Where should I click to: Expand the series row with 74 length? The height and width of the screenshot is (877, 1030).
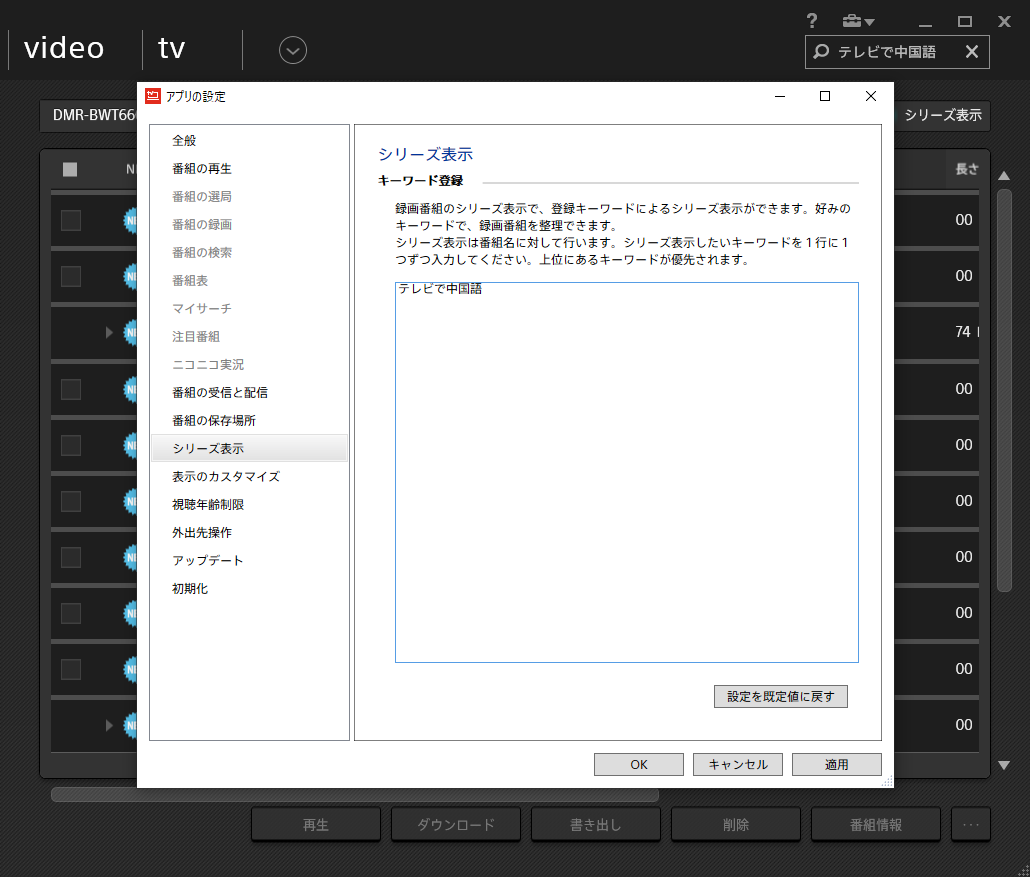coord(110,332)
